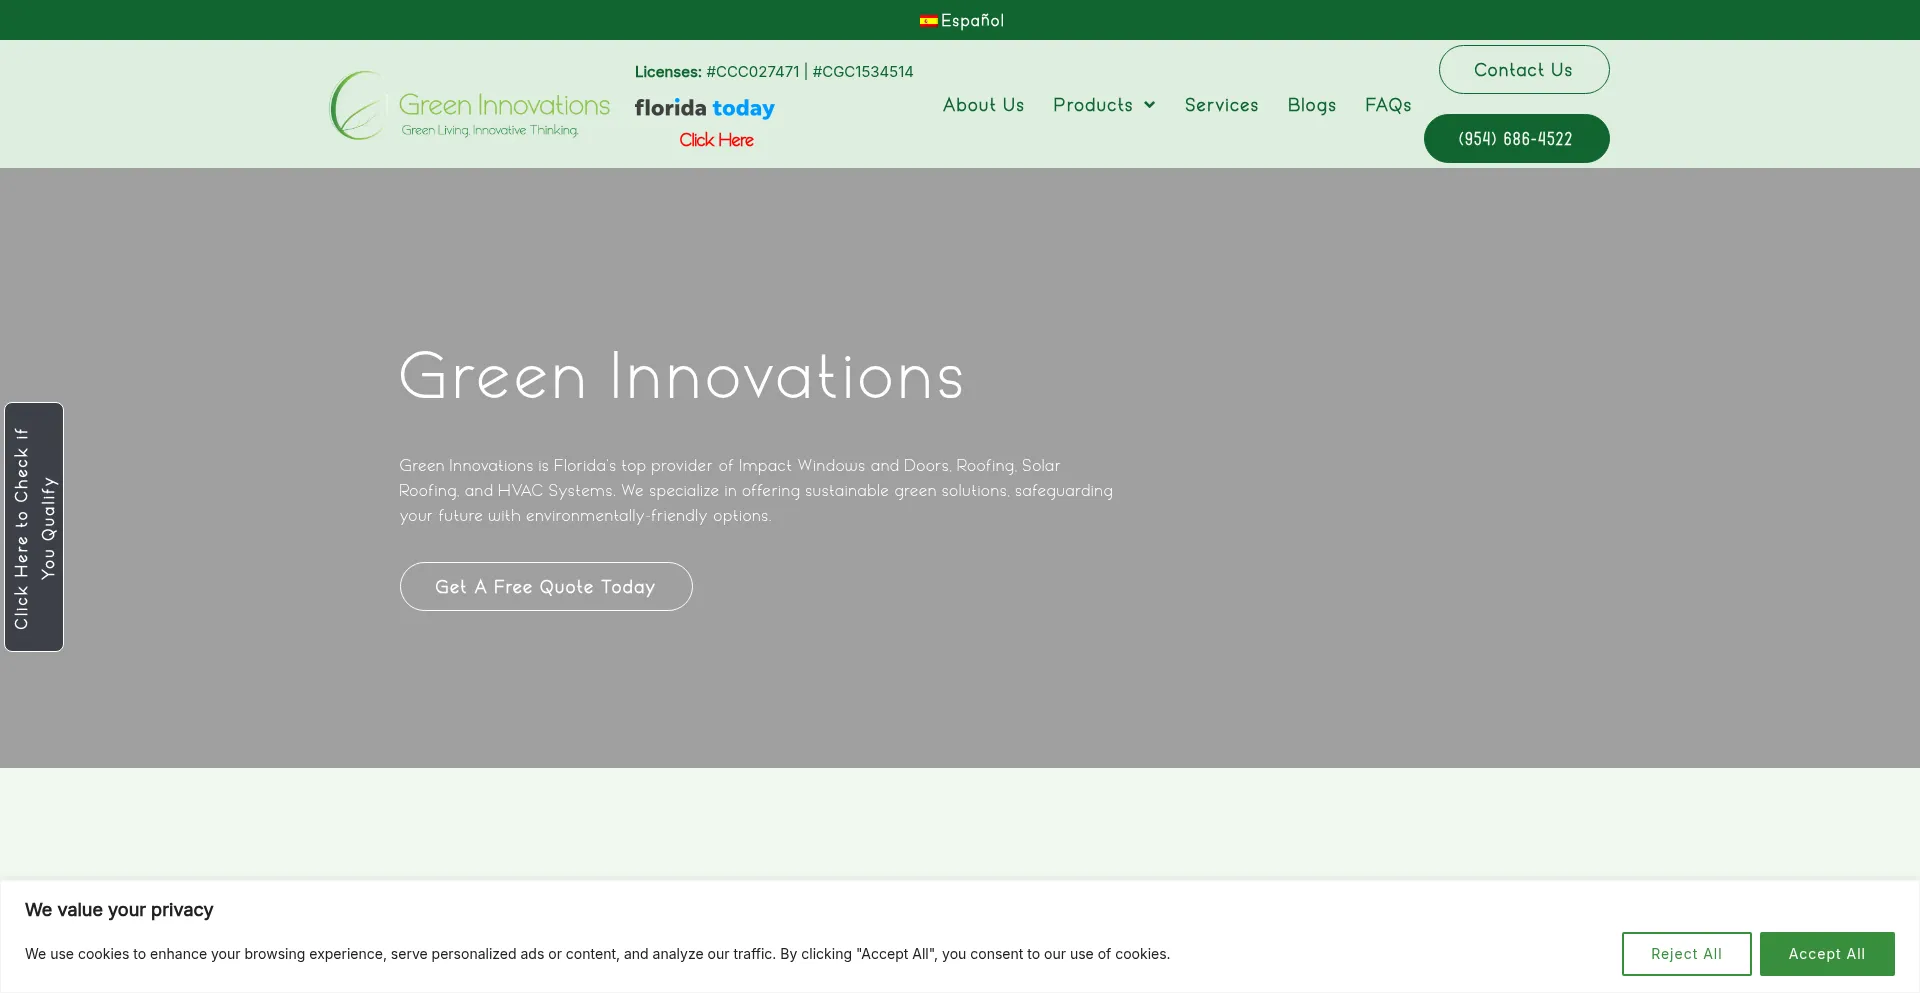Click the leaf emblem in the site logo
This screenshot has height=993, width=1920.
pyautogui.click(x=356, y=104)
